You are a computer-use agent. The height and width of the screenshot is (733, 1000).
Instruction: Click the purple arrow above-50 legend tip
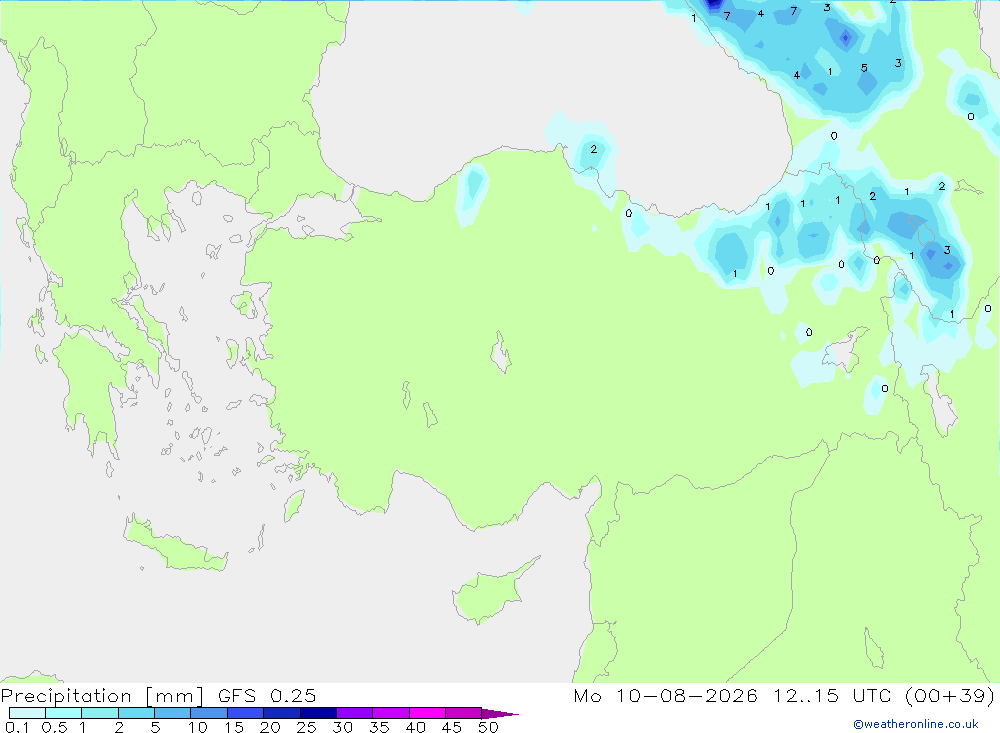pos(499,713)
